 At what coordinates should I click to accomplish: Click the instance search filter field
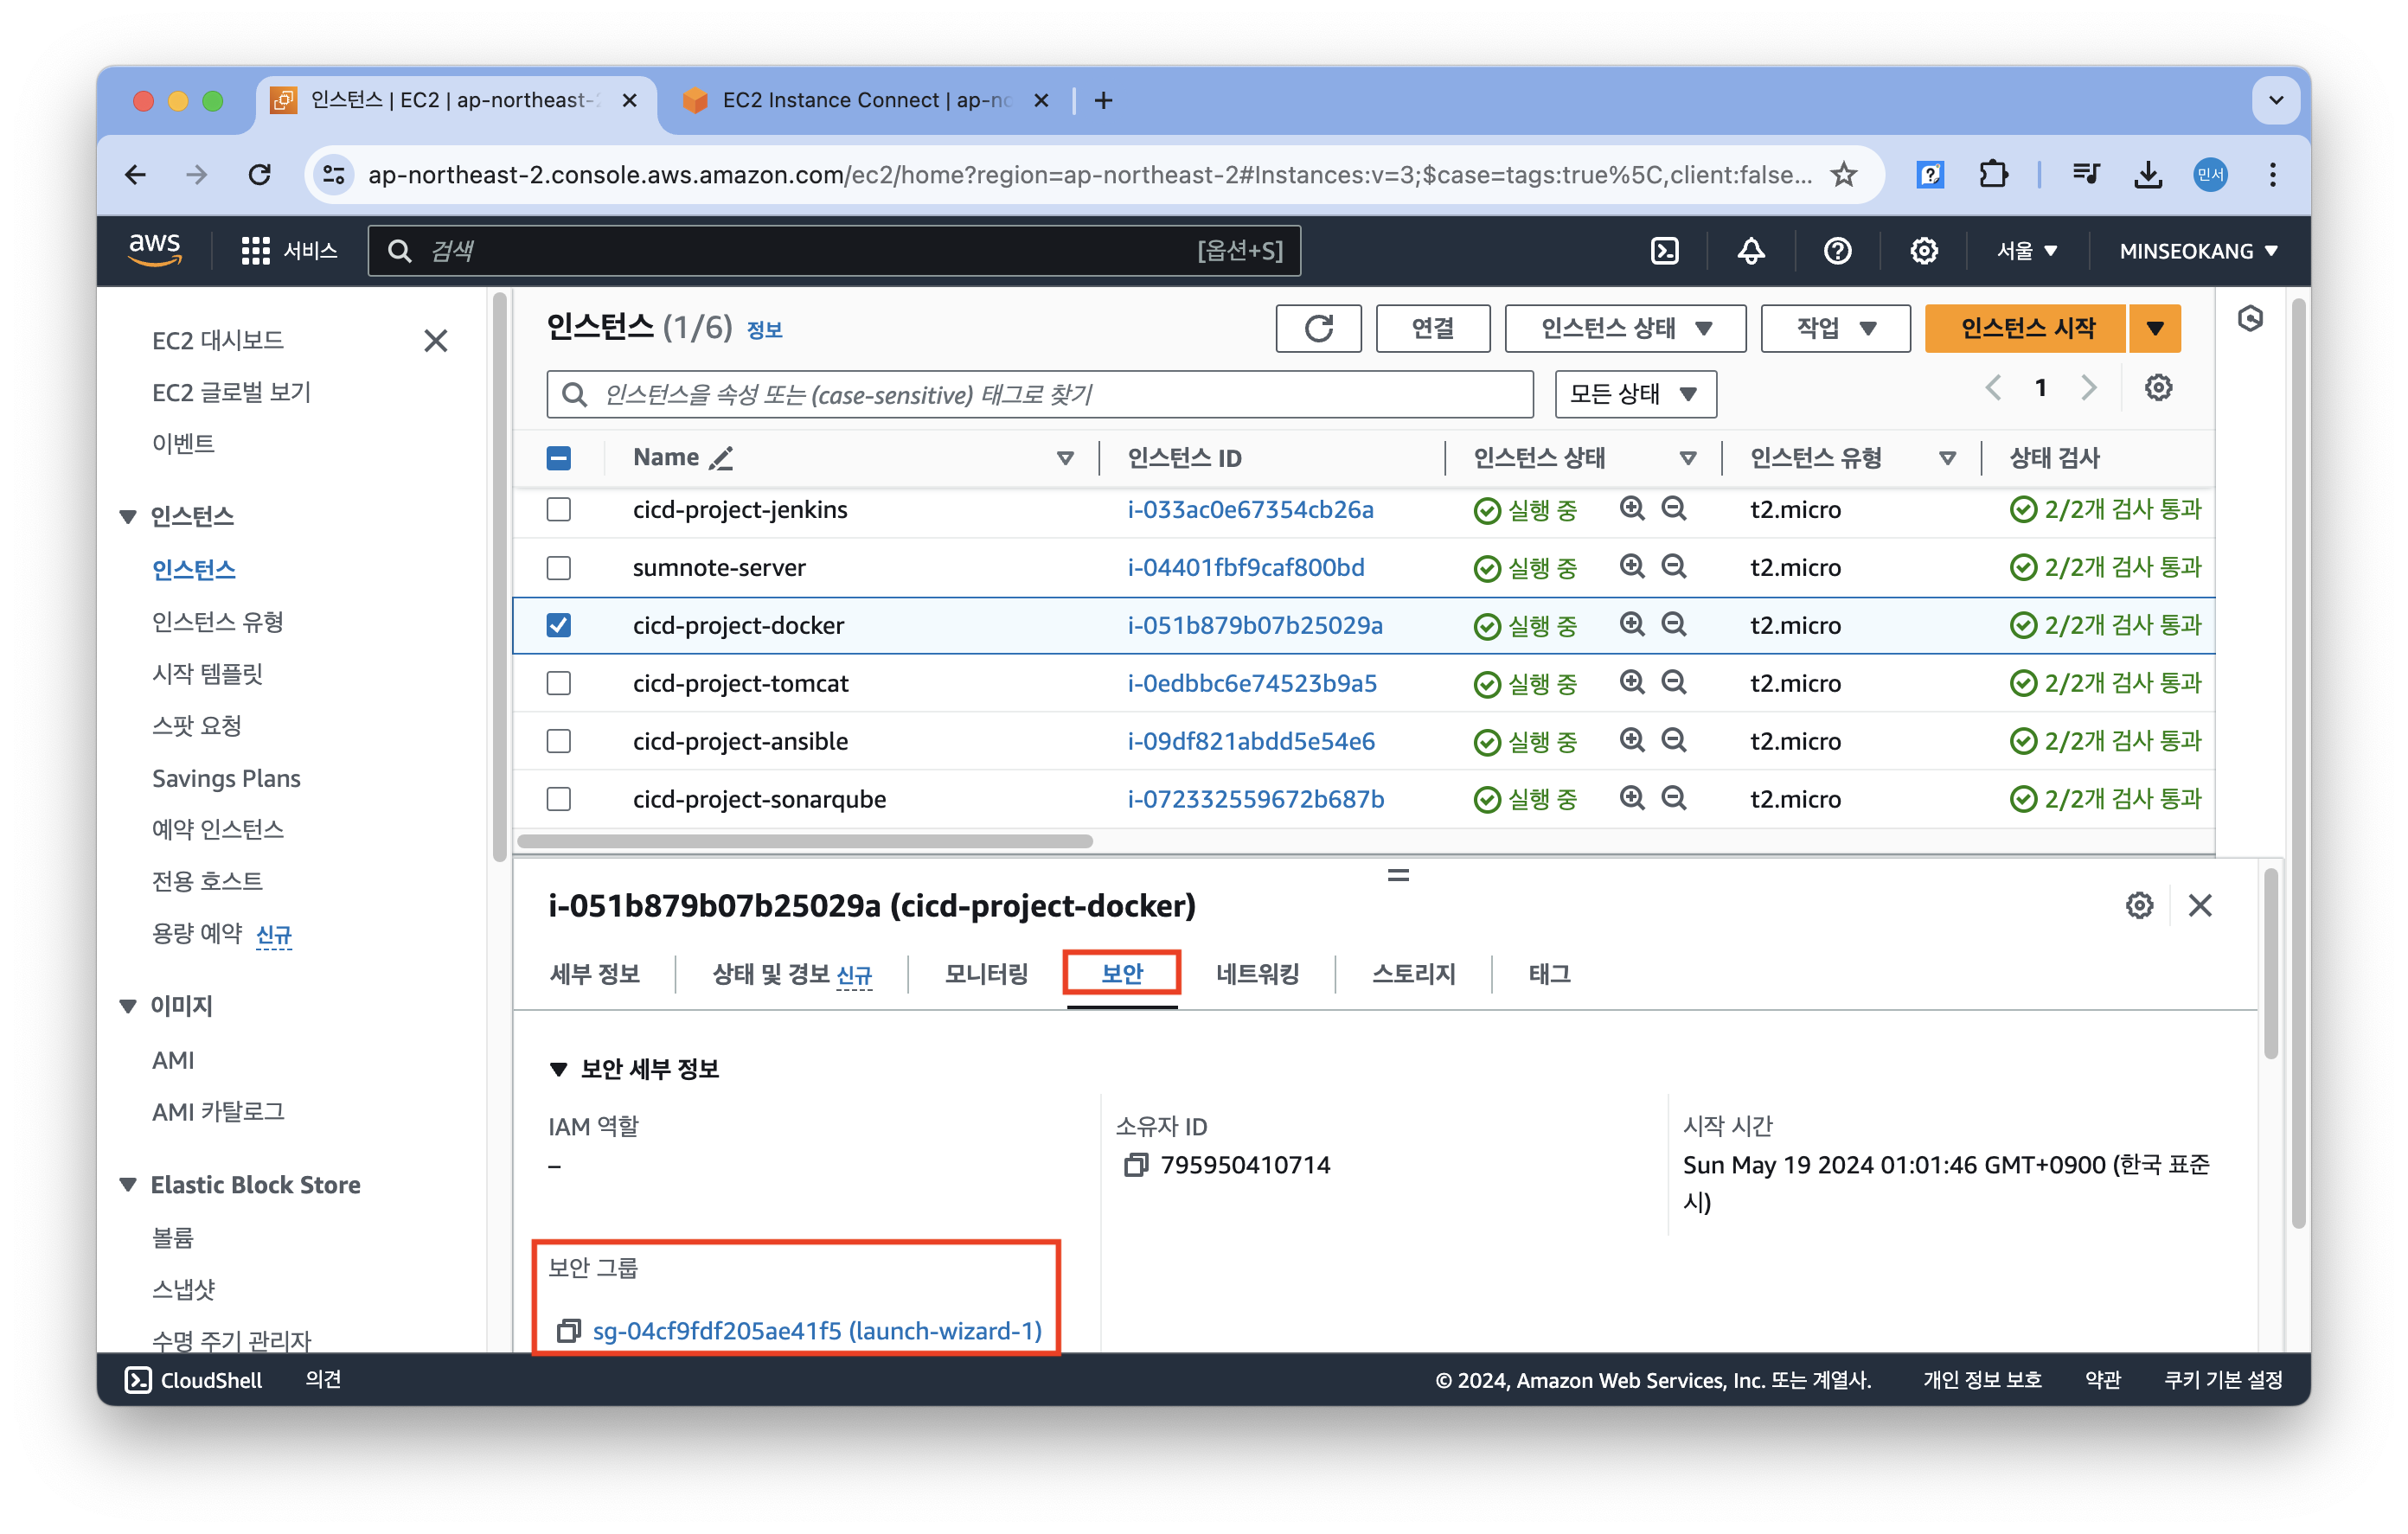point(1040,395)
